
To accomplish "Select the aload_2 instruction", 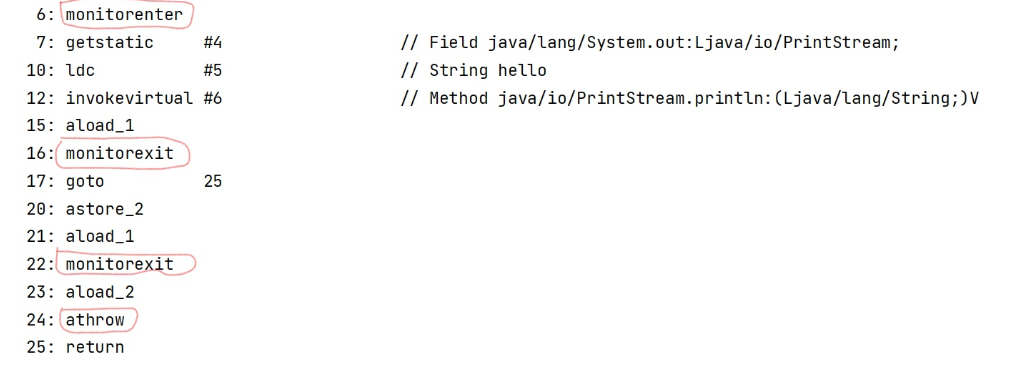I will point(100,292).
